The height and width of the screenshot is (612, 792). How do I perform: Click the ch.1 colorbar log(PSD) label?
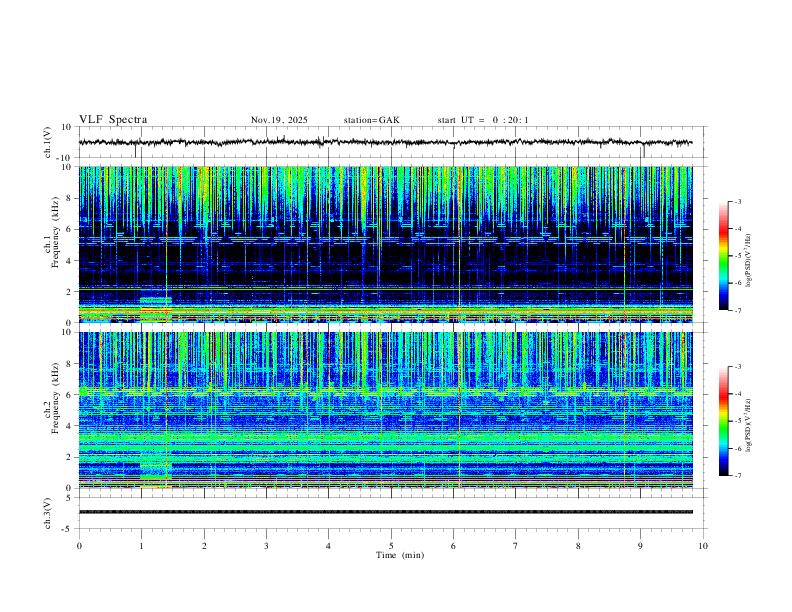[x=748, y=261]
